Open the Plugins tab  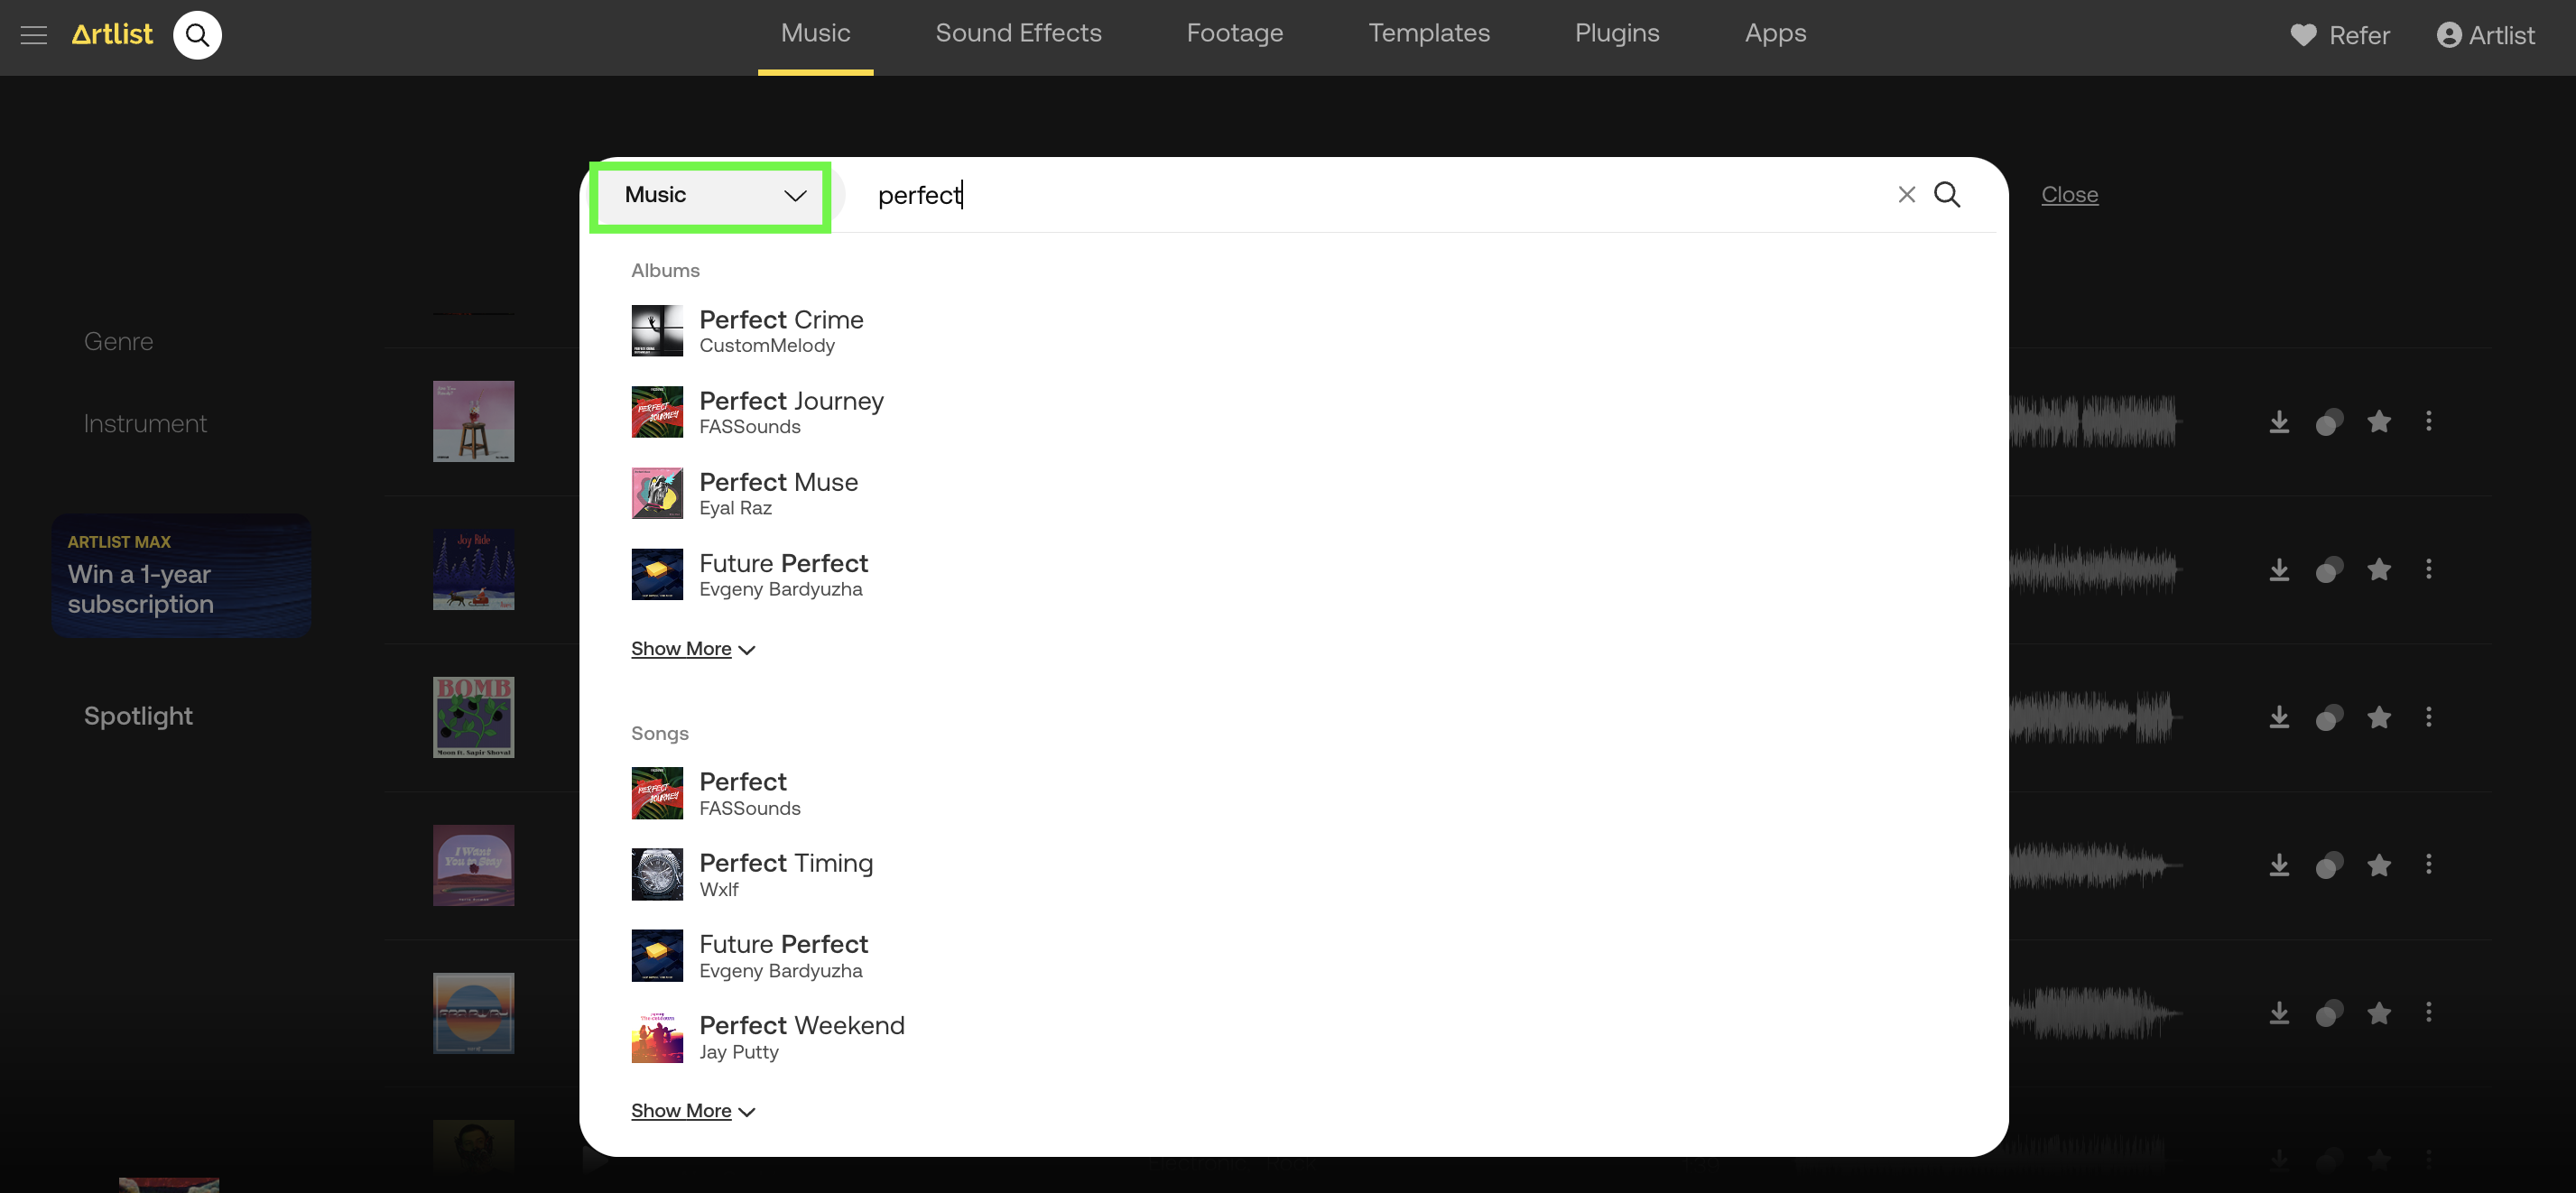click(1616, 34)
